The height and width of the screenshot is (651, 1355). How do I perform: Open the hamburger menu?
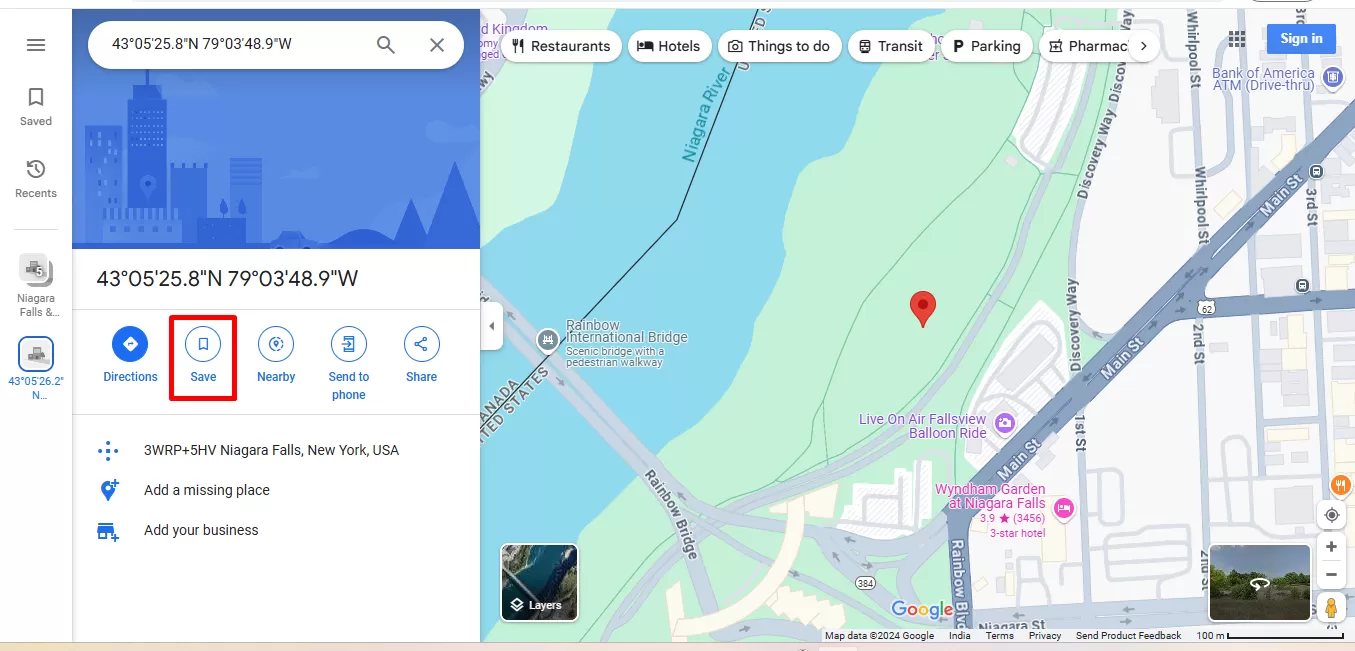coord(36,45)
